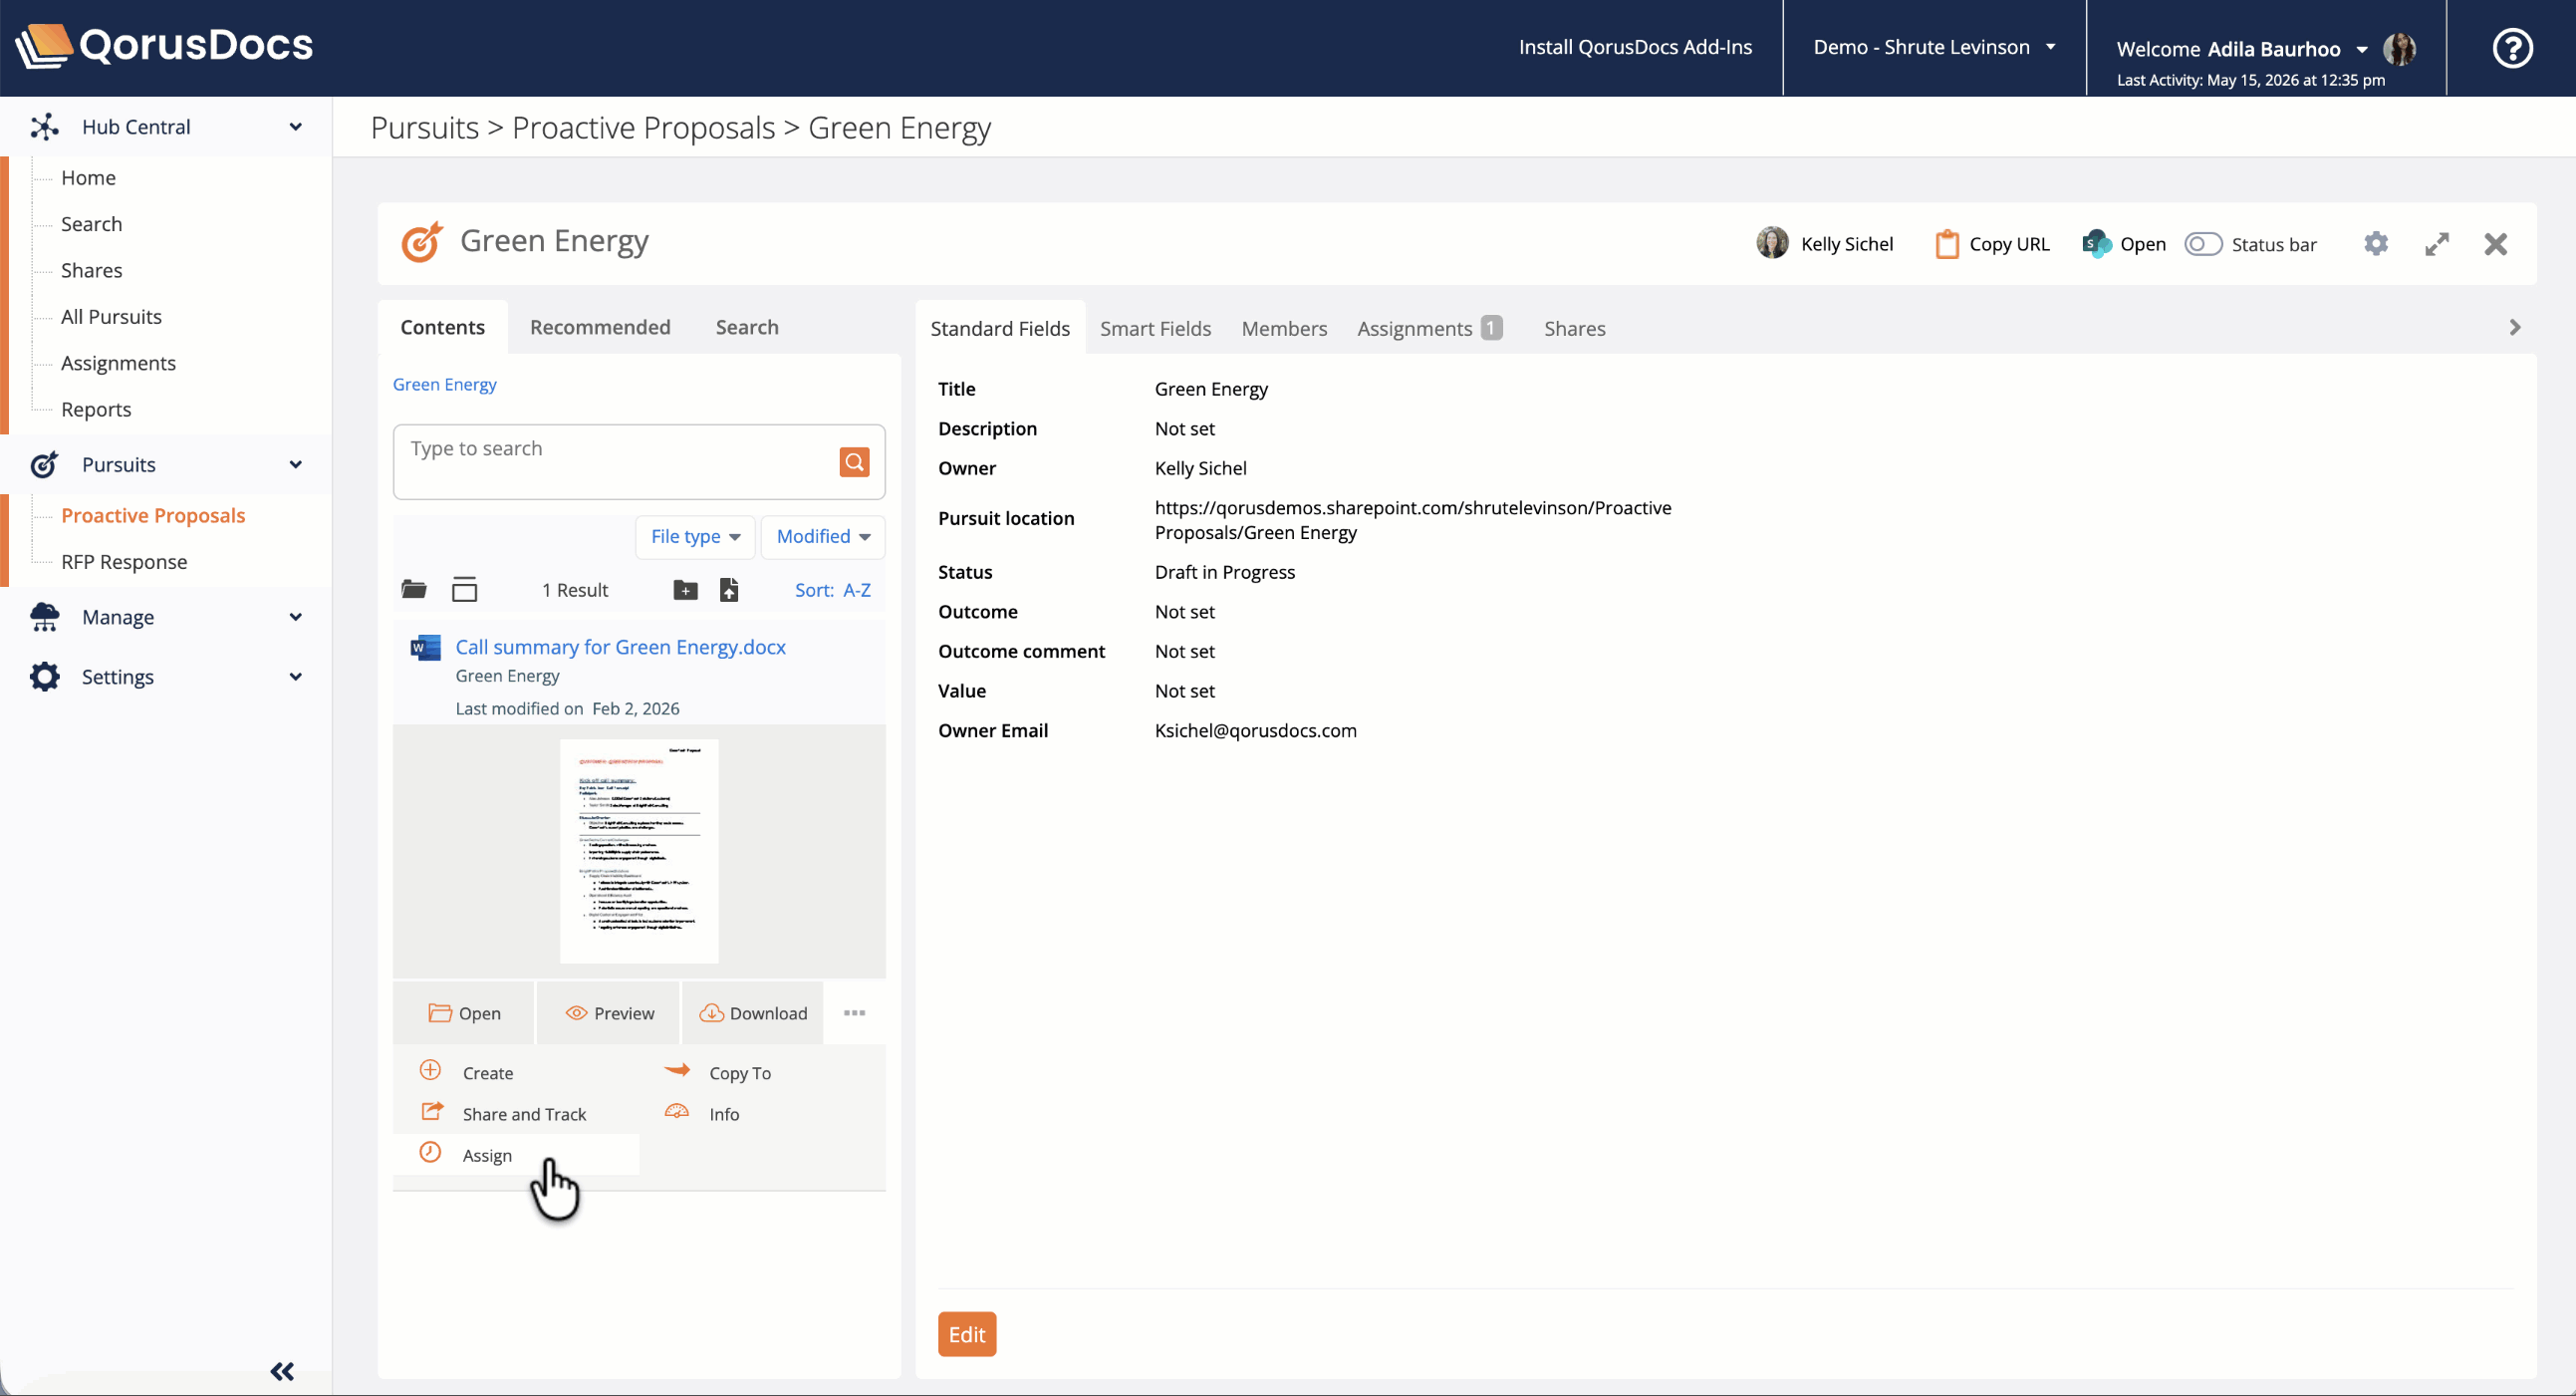Click the Word document icon

point(425,648)
